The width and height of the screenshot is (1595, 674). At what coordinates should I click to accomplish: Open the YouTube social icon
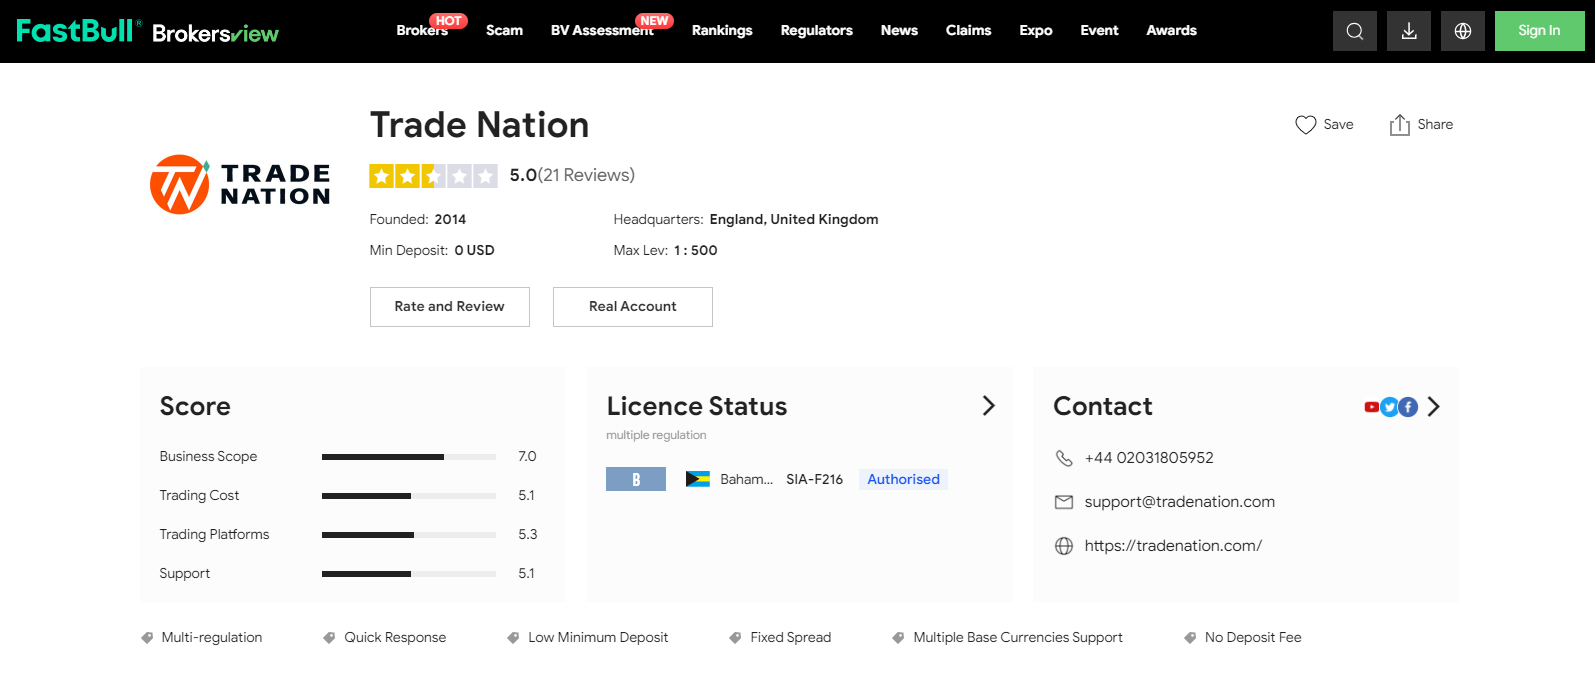pyautogui.click(x=1372, y=407)
